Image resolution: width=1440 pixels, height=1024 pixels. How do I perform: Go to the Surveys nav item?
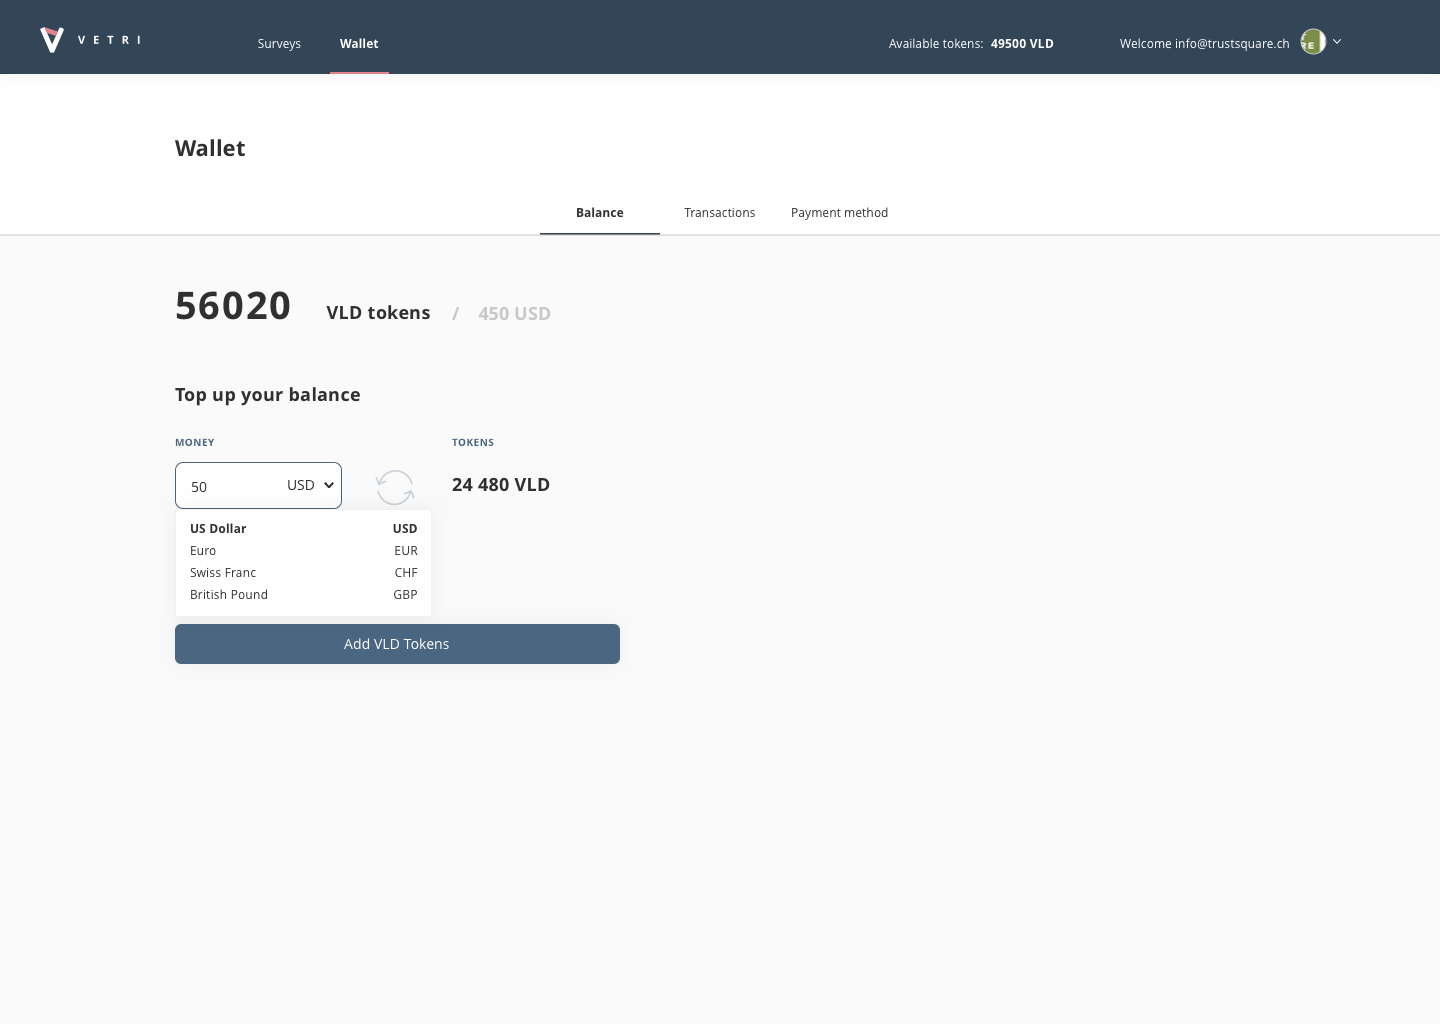point(279,43)
